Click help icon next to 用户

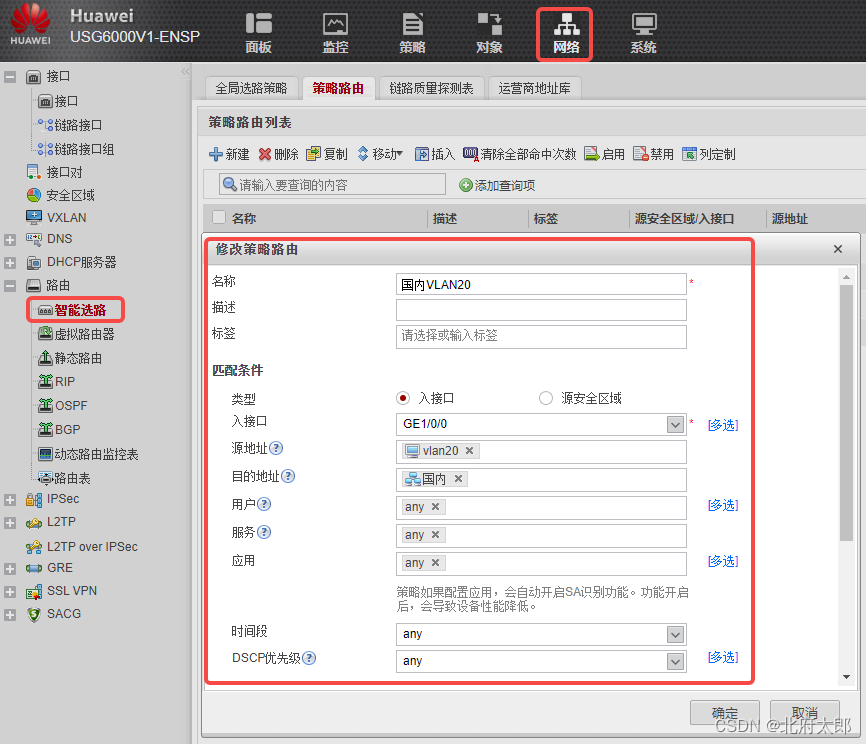pyautogui.click(x=264, y=504)
